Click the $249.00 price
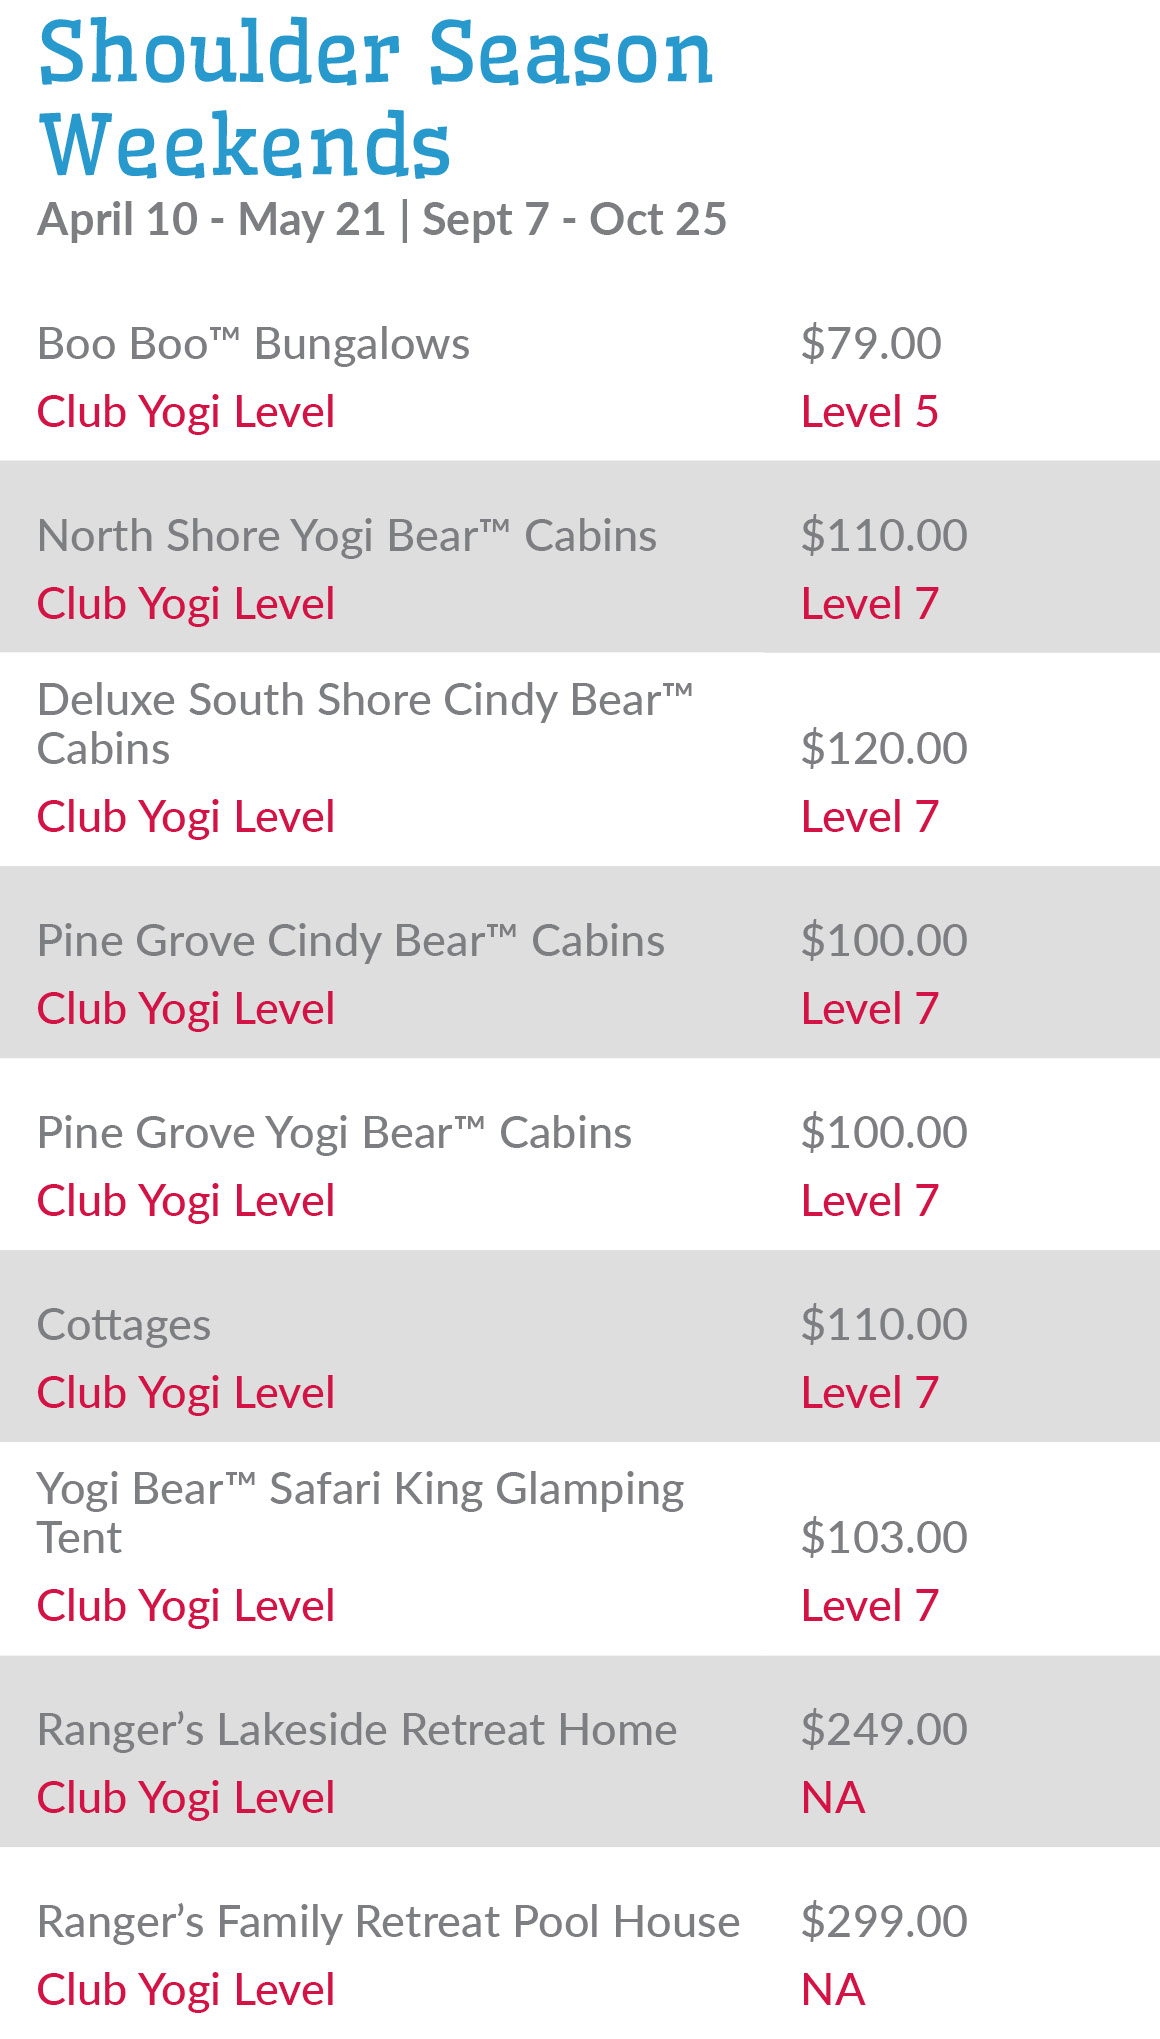 pos(883,1730)
